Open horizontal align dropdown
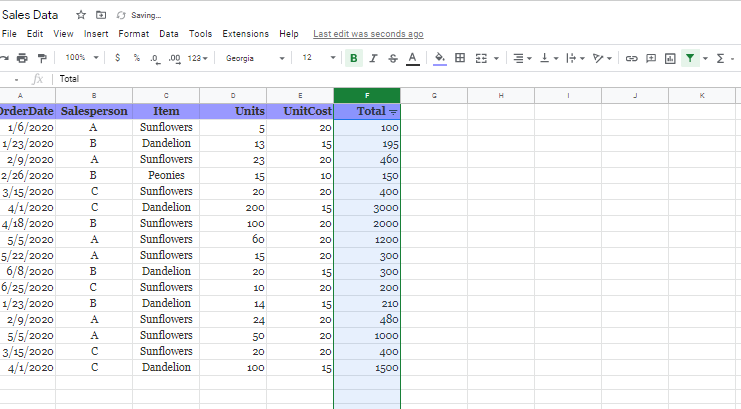Viewport: 741px width, 409px height. (522, 58)
